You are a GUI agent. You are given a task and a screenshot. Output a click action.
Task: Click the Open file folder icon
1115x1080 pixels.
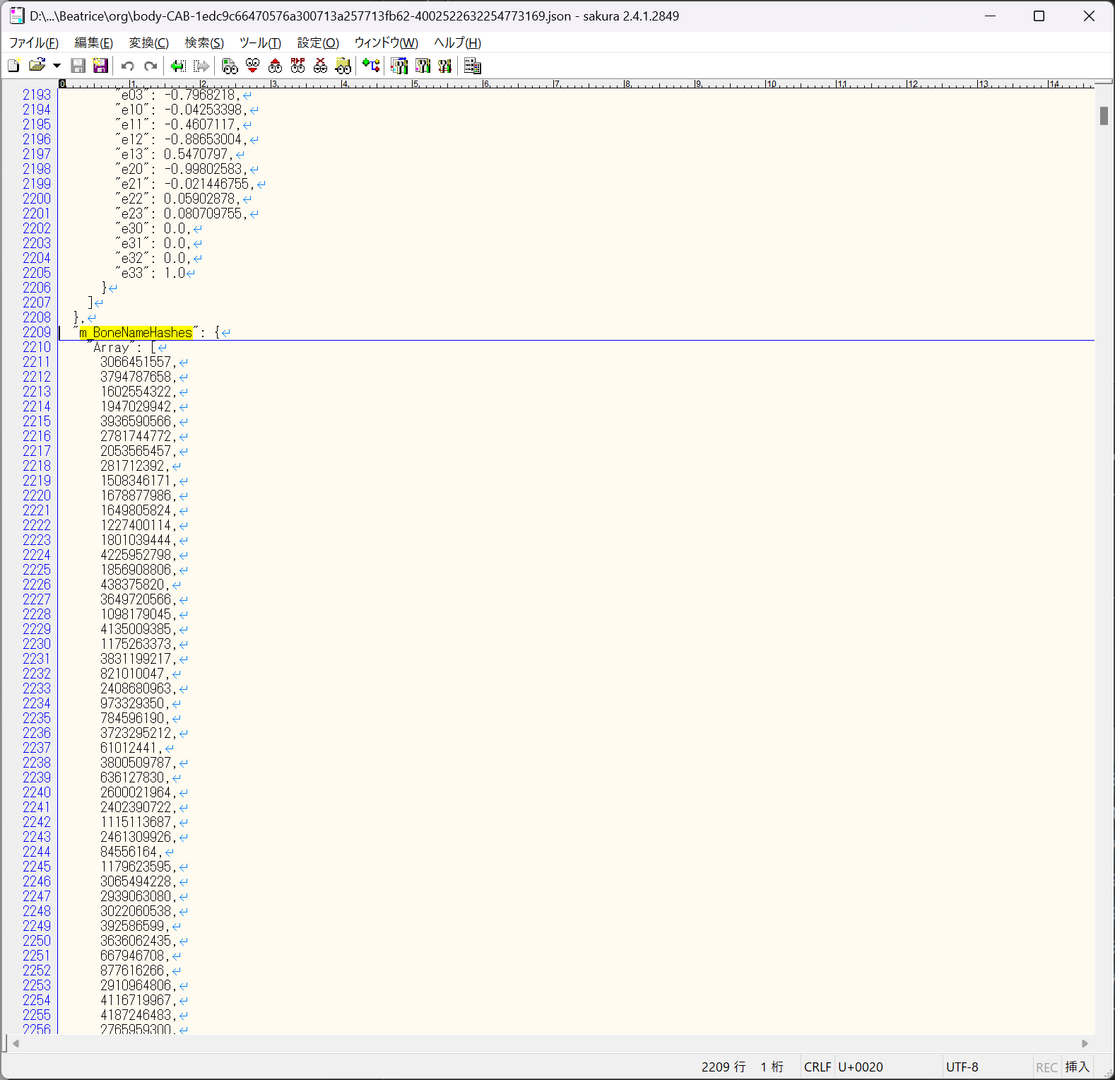[x=36, y=66]
